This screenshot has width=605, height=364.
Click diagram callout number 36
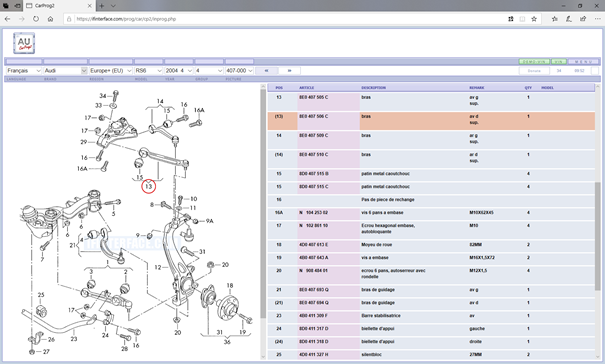point(227,342)
